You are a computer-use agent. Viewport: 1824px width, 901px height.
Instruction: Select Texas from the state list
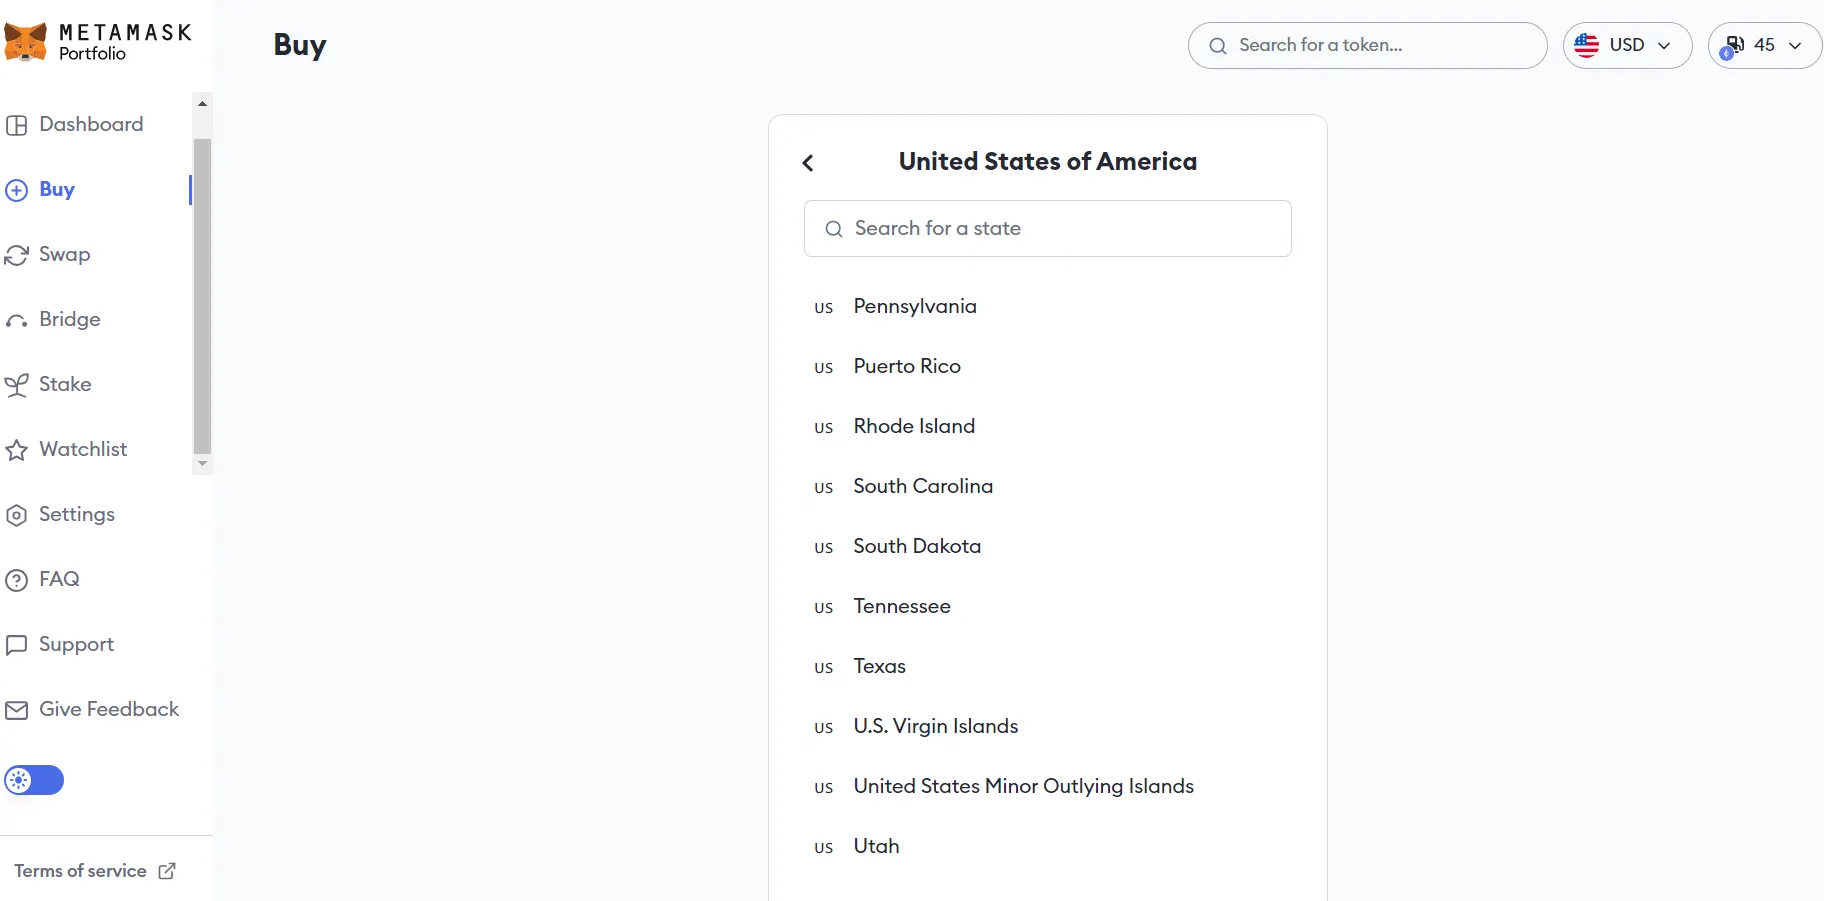tap(879, 667)
